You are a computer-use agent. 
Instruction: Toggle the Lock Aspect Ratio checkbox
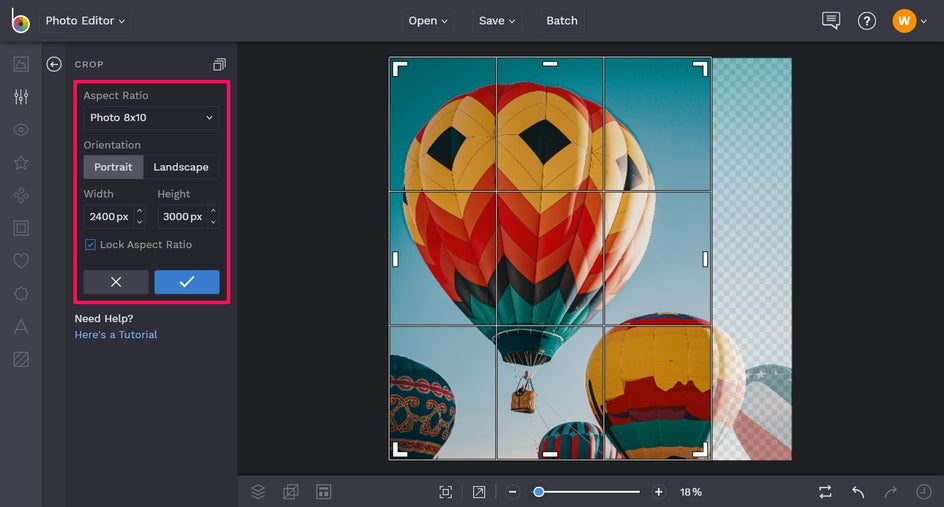(x=90, y=245)
